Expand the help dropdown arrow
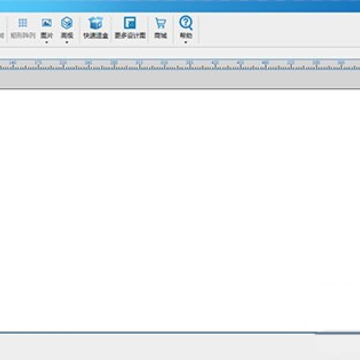The width and height of the screenshot is (360, 360). pos(186,42)
